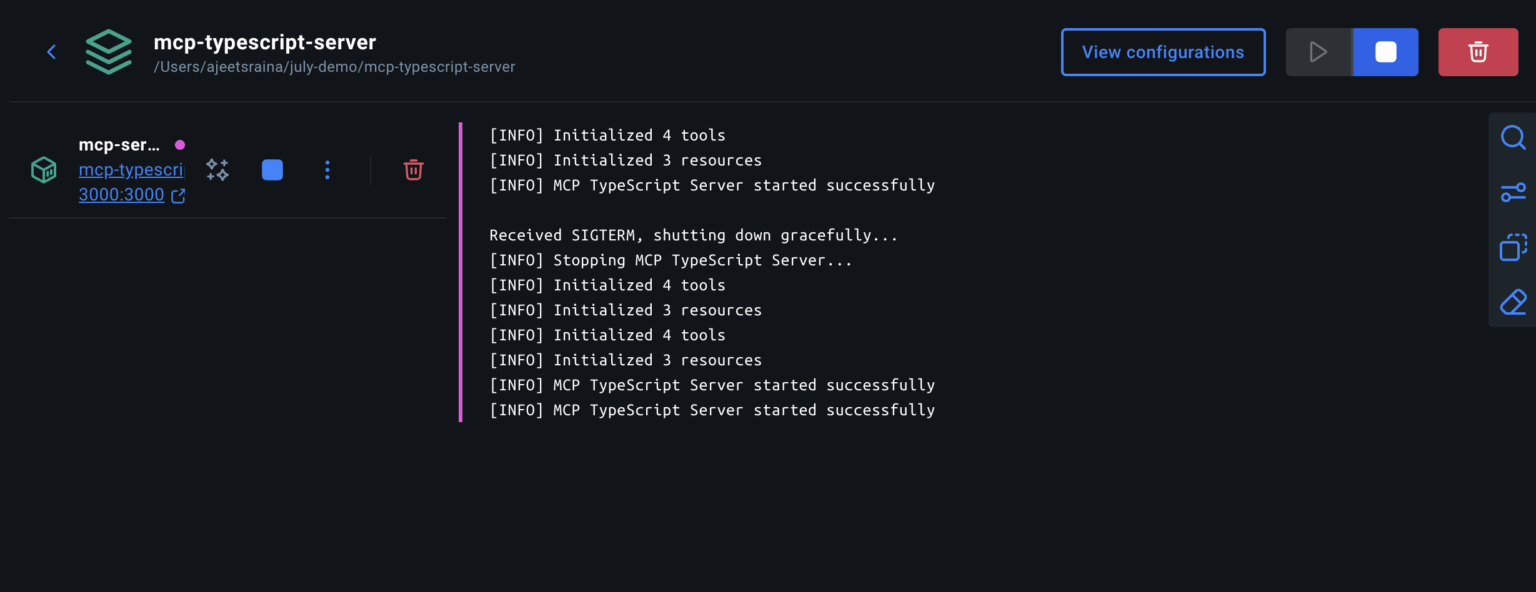Start the compose stack with the play button

tap(1318, 51)
